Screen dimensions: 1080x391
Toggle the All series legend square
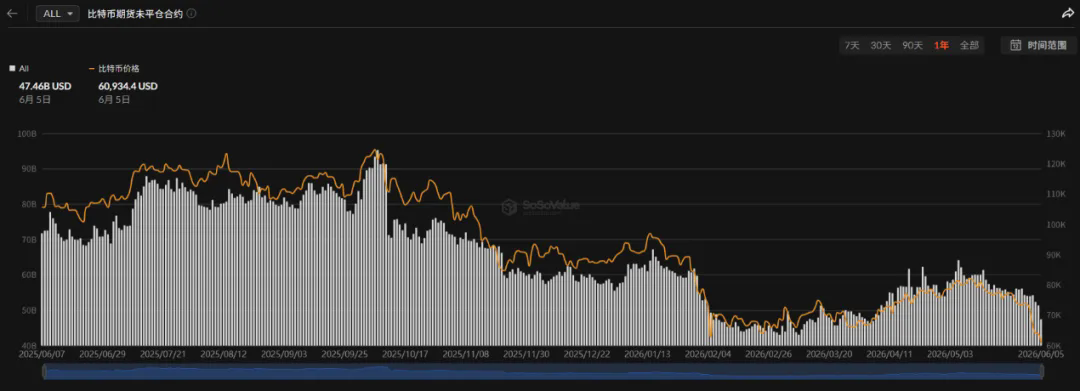(x=12, y=68)
